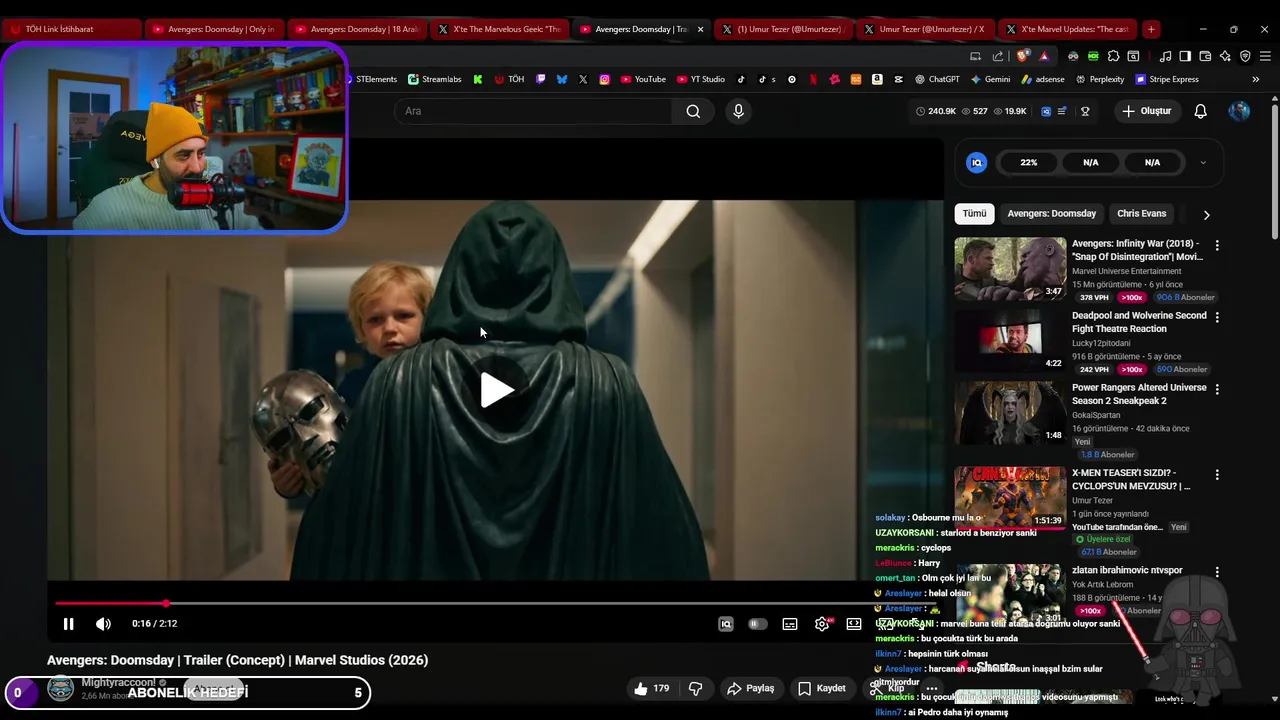This screenshot has width=1280, height=720.
Task: Open the Netflix bookmark icon
Action: (x=813, y=79)
